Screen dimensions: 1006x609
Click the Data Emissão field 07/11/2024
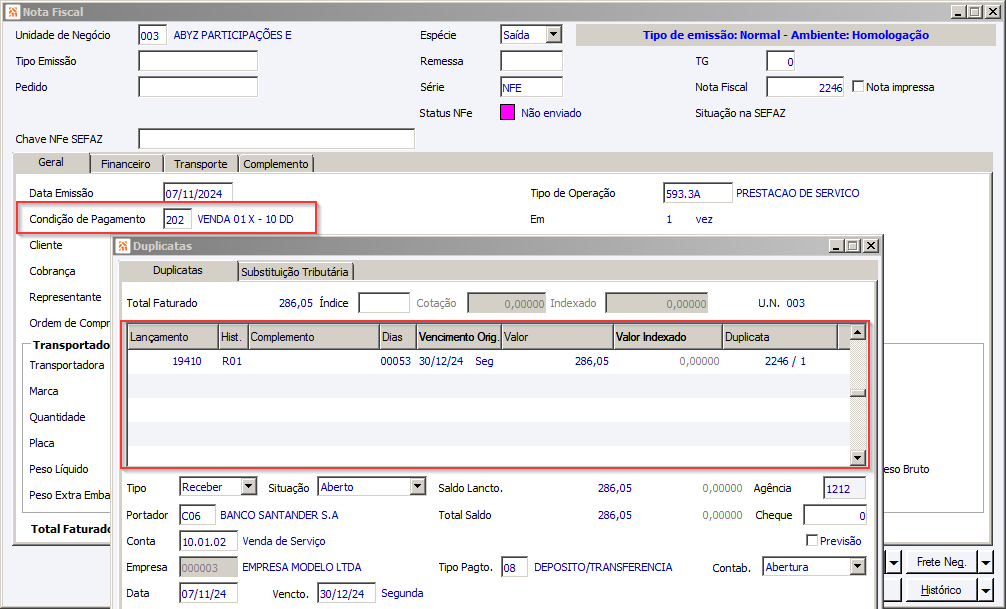[198, 193]
